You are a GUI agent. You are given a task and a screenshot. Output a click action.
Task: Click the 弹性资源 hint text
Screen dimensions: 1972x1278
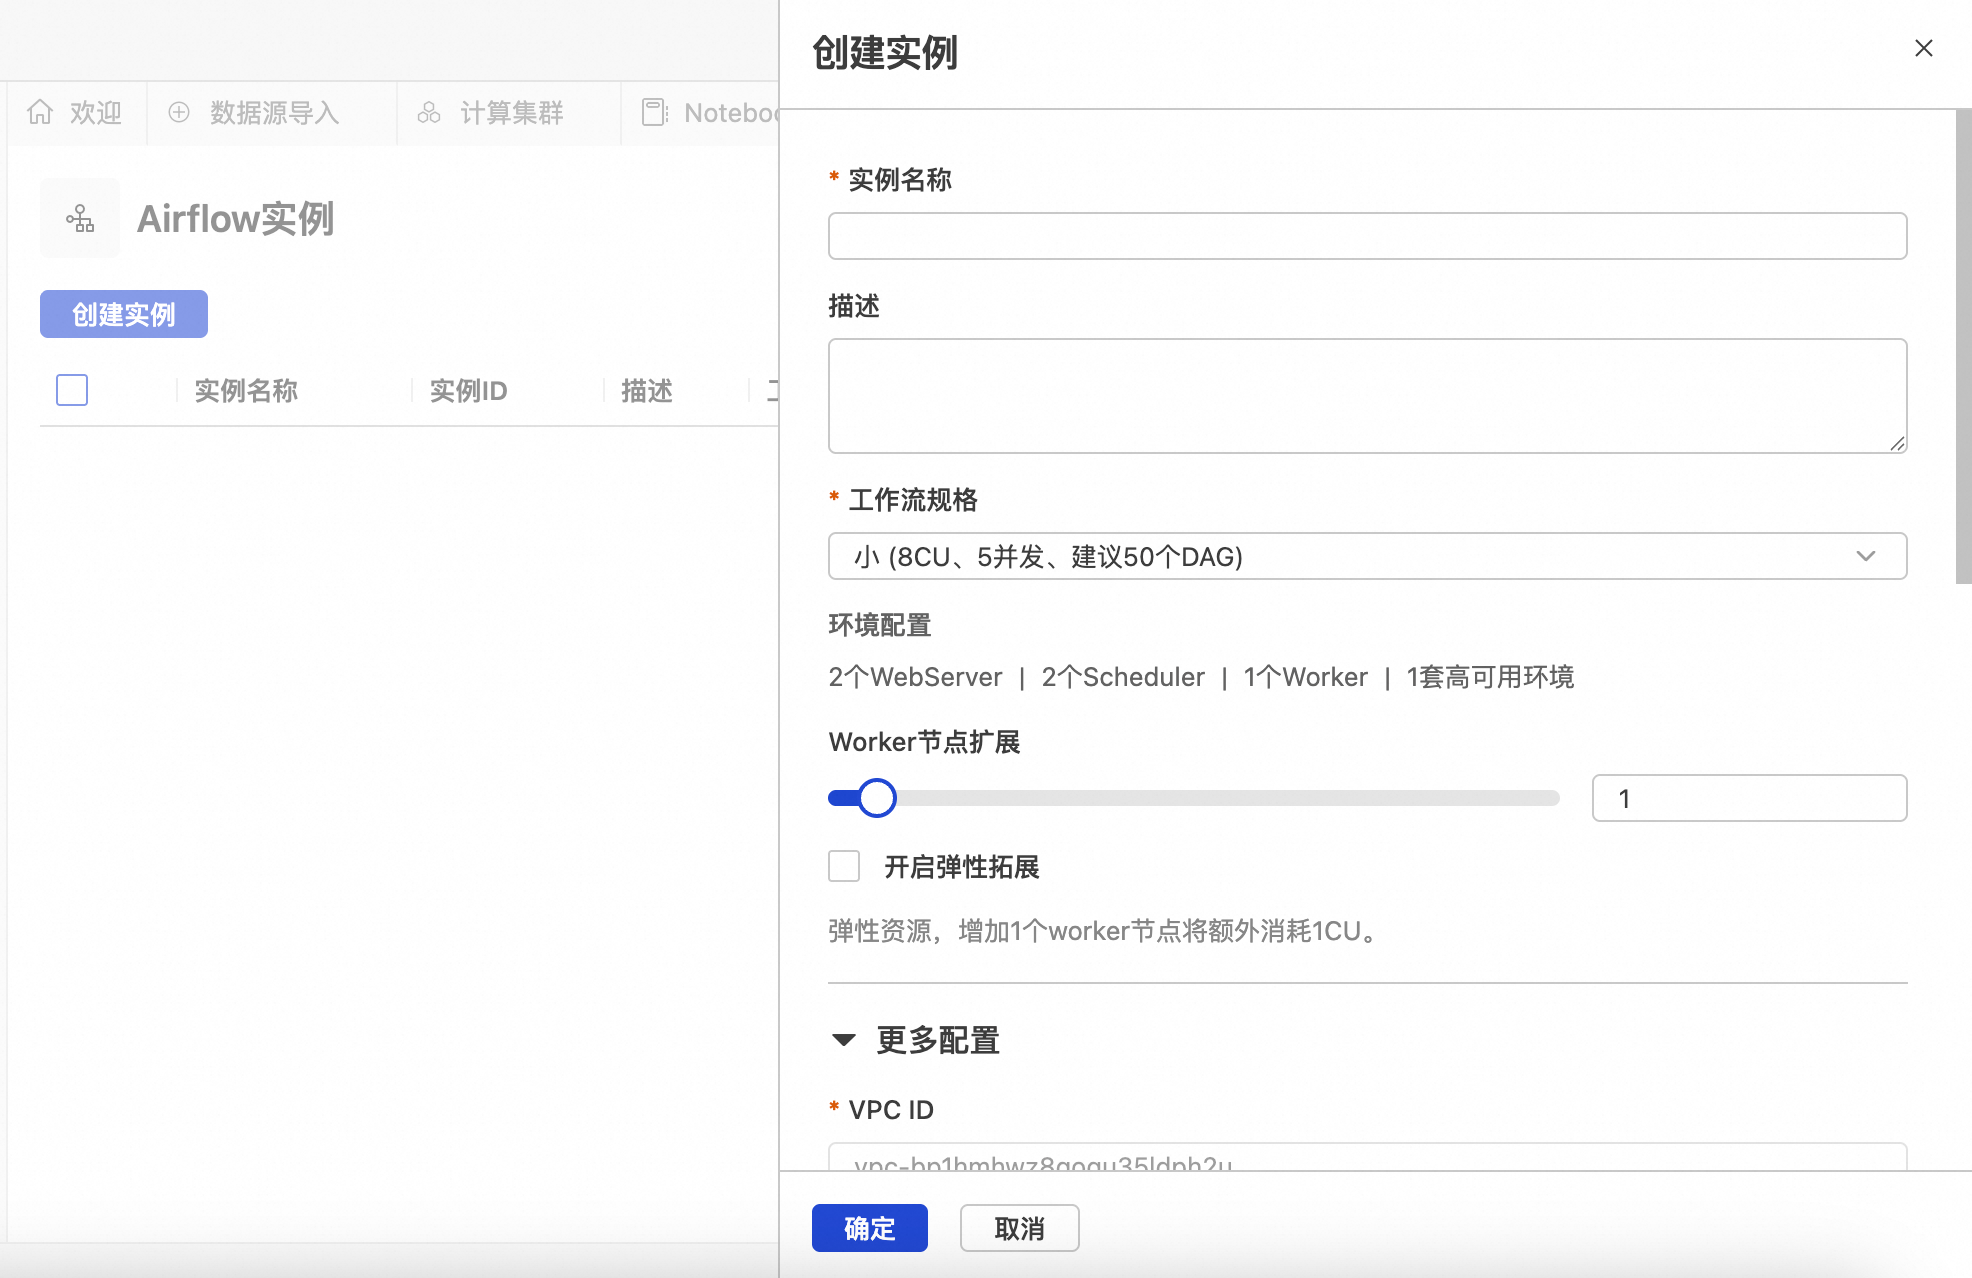[x=1106, y=931]
